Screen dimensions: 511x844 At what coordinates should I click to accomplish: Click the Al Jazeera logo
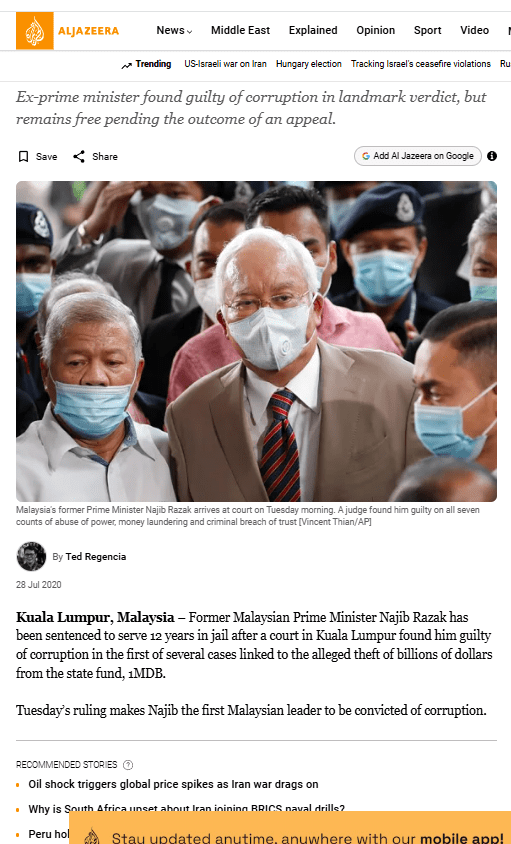pos(67,31)
